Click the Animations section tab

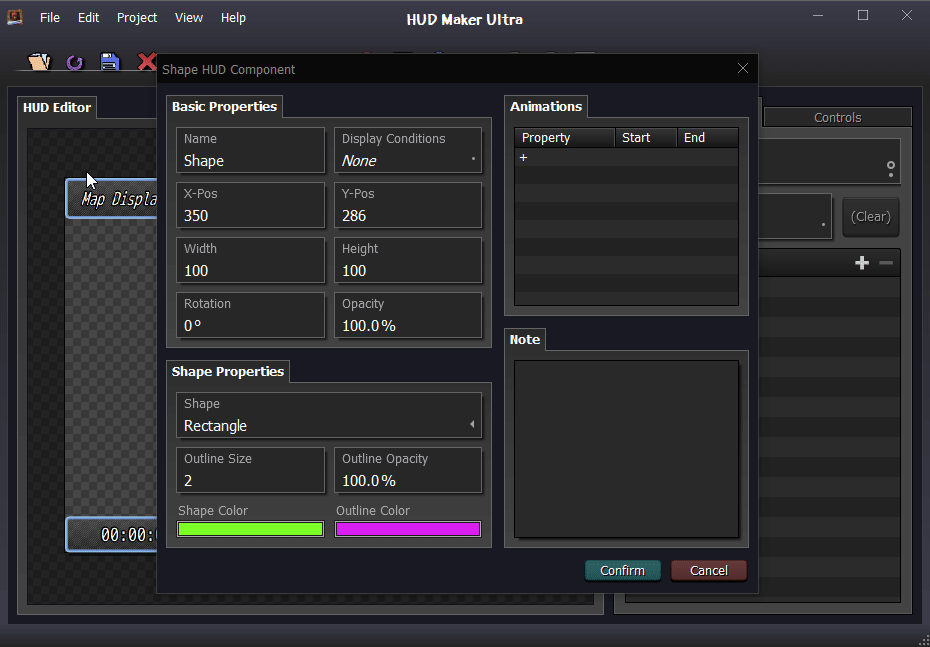coord(546,107)
